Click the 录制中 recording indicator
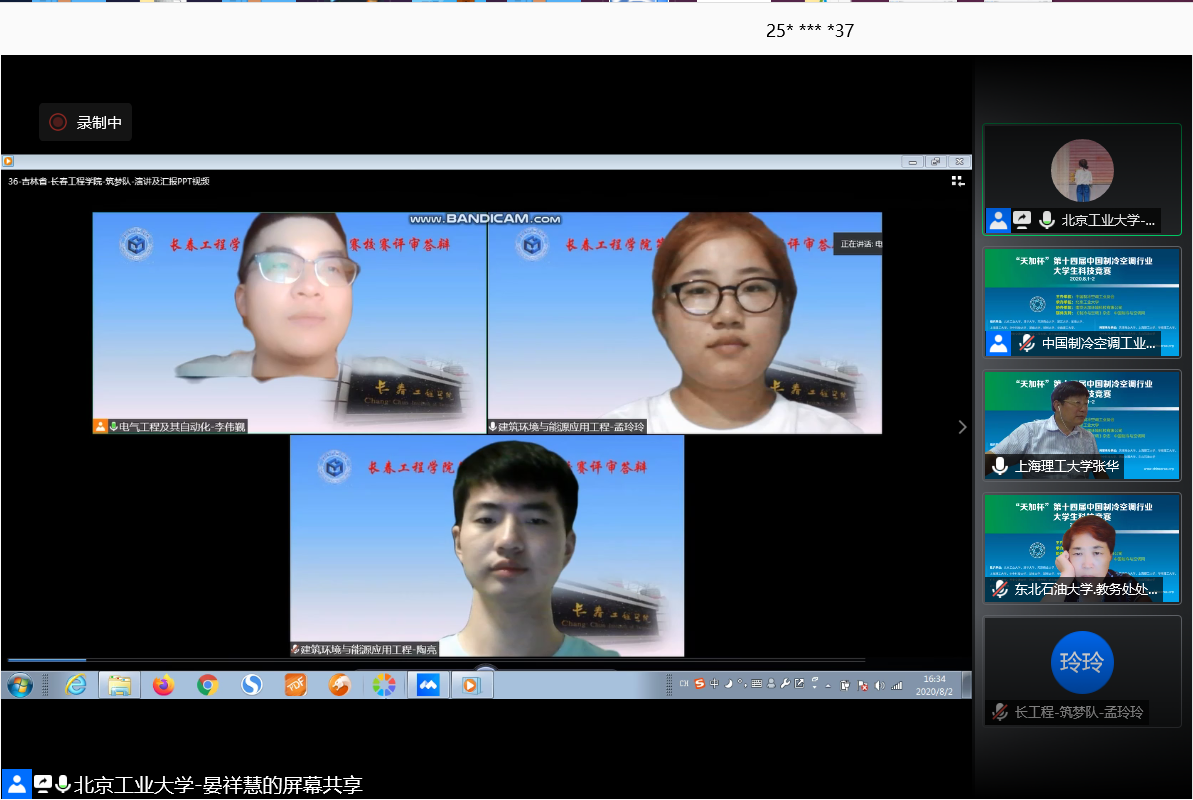The width and height of the screenshot is (1193, 800). coord(86,122)
